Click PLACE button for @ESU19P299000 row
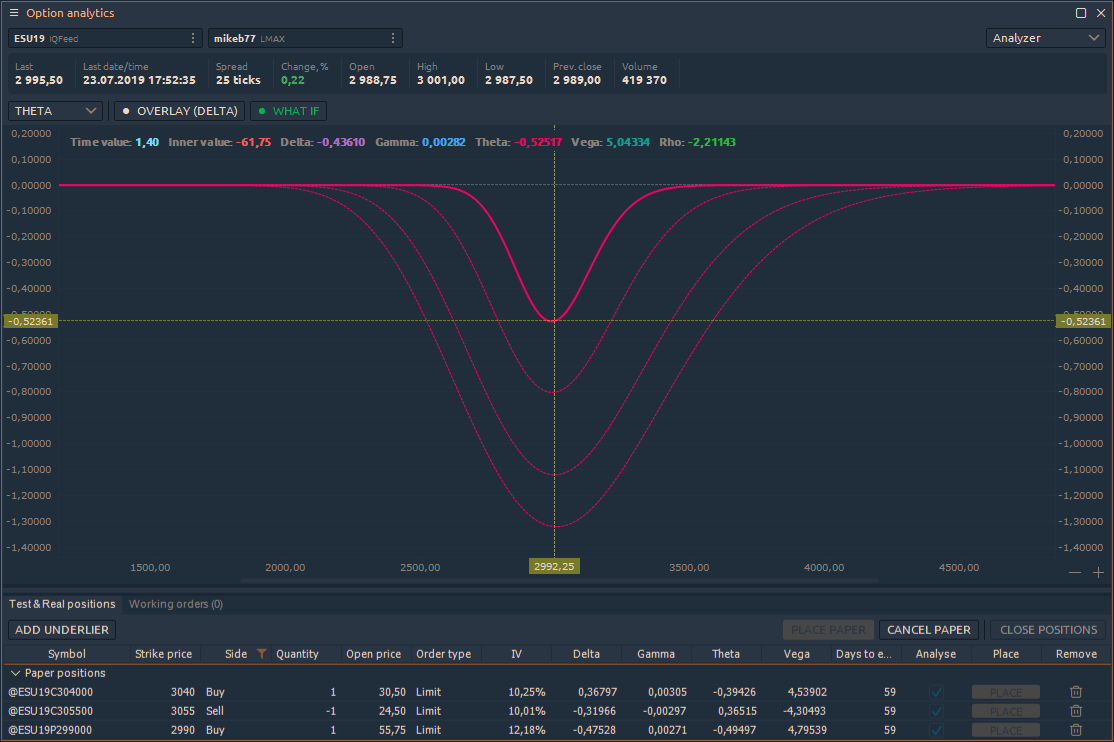This screenshot has width=1114, height=742. (x=1005, y=730)
